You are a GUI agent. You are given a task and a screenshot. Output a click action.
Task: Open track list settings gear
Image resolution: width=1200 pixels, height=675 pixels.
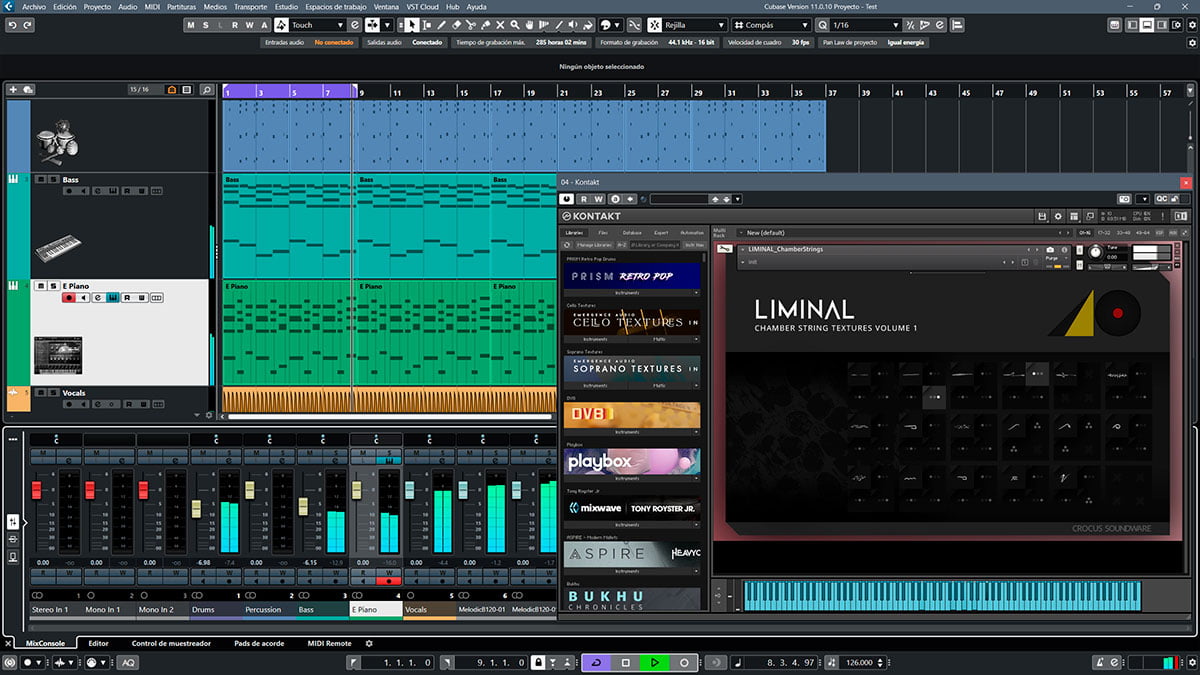pos(209,414)
